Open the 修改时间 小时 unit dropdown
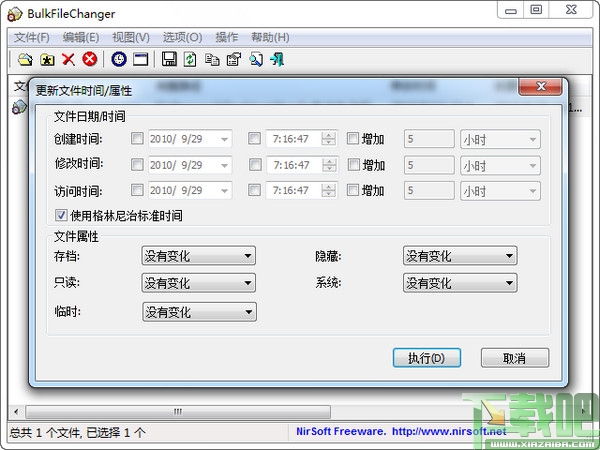600x450 pixels. pyautogui.click(x=500, y=166)
